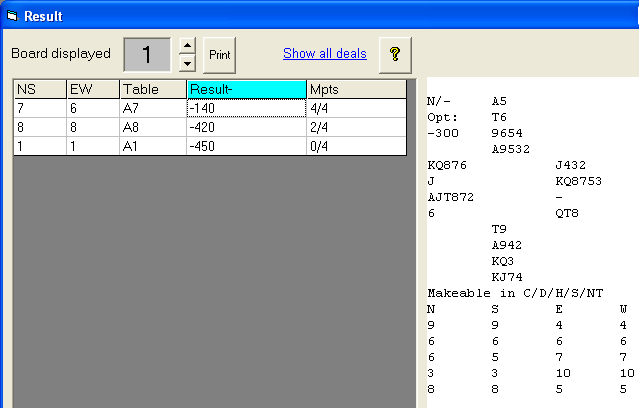Click South's club holding KJ74
This screenshot has height=408, width=639.
[507, 277]
